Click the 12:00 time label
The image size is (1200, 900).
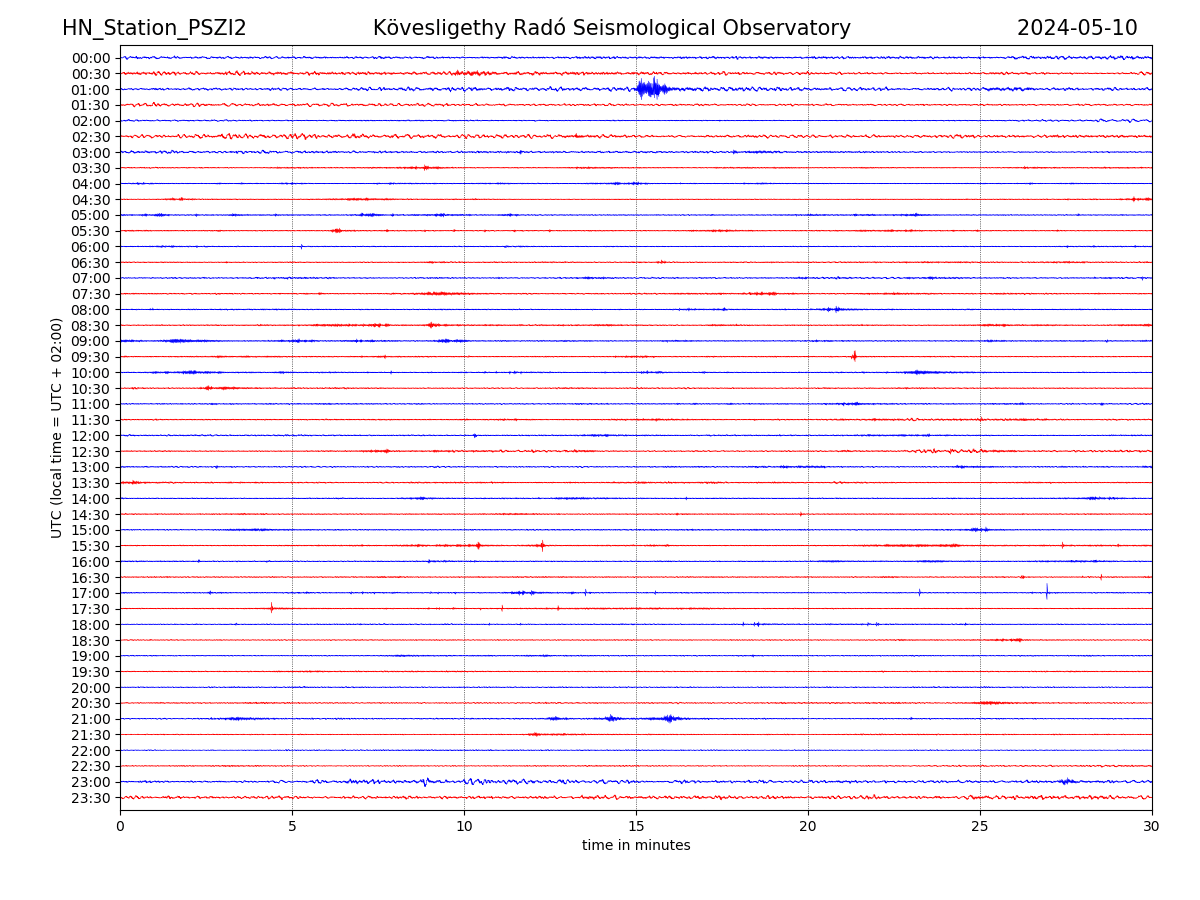[x=91, y=436]
